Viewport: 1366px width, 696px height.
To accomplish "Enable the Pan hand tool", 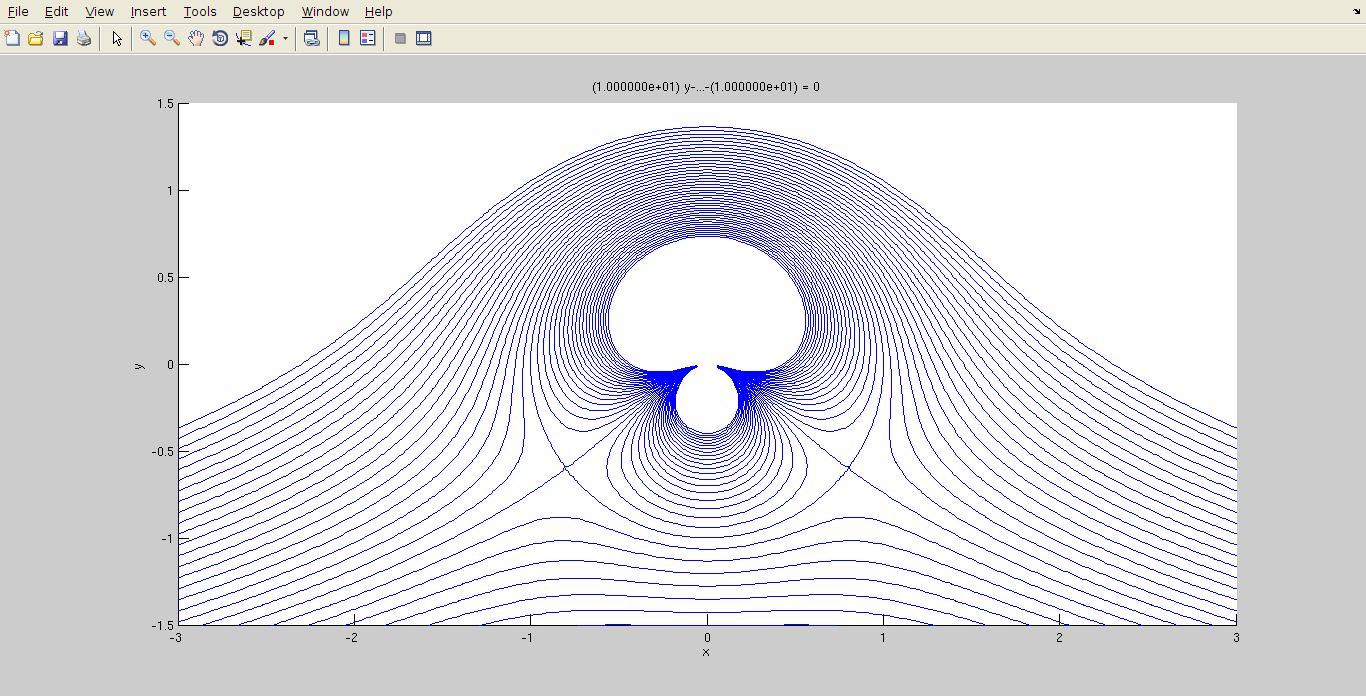I will click(196, 39).
